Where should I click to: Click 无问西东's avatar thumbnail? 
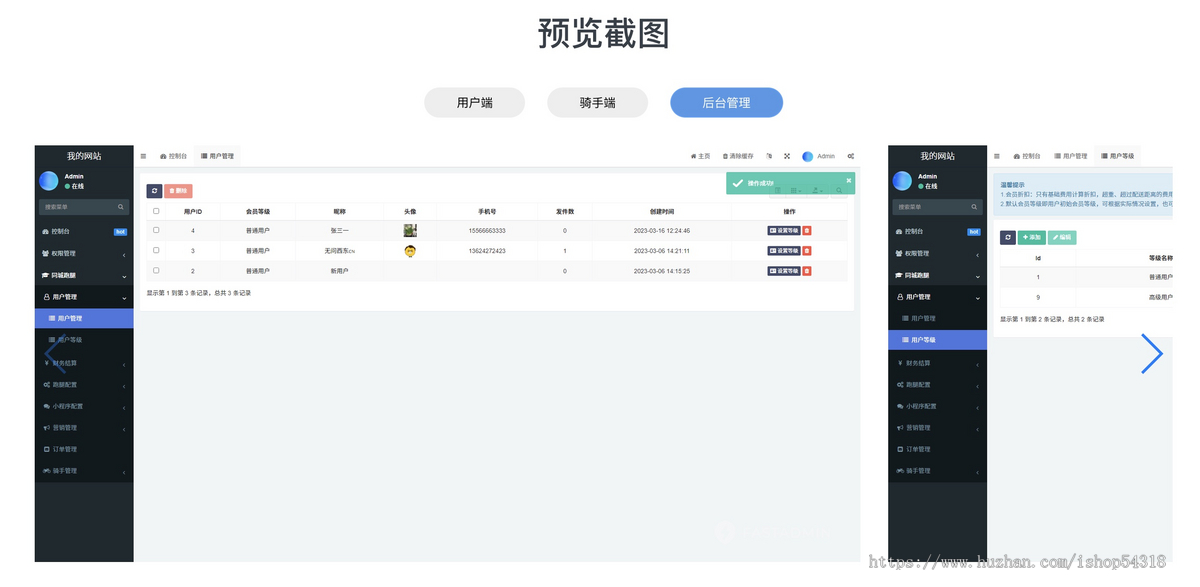click(x=410, y=250)
